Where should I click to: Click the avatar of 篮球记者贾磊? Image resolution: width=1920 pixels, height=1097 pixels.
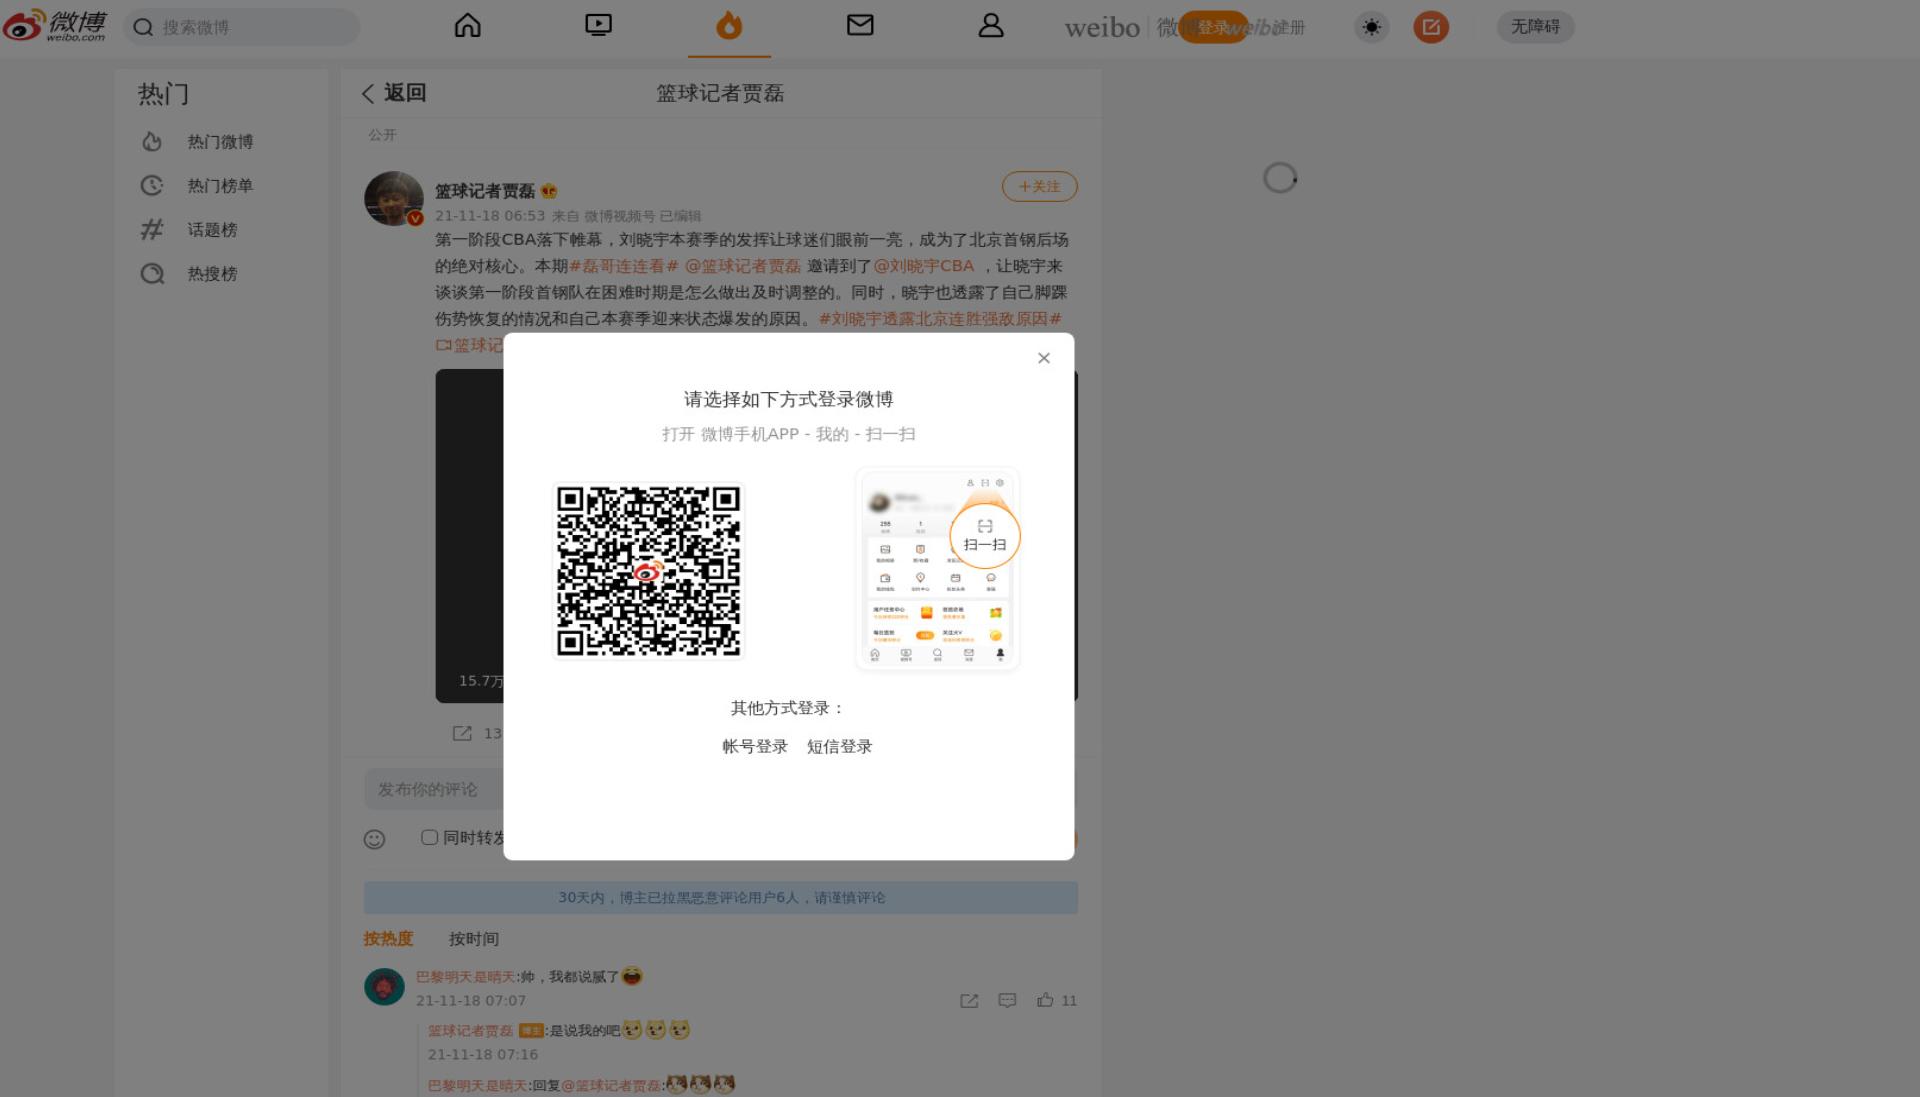point(394,198)
